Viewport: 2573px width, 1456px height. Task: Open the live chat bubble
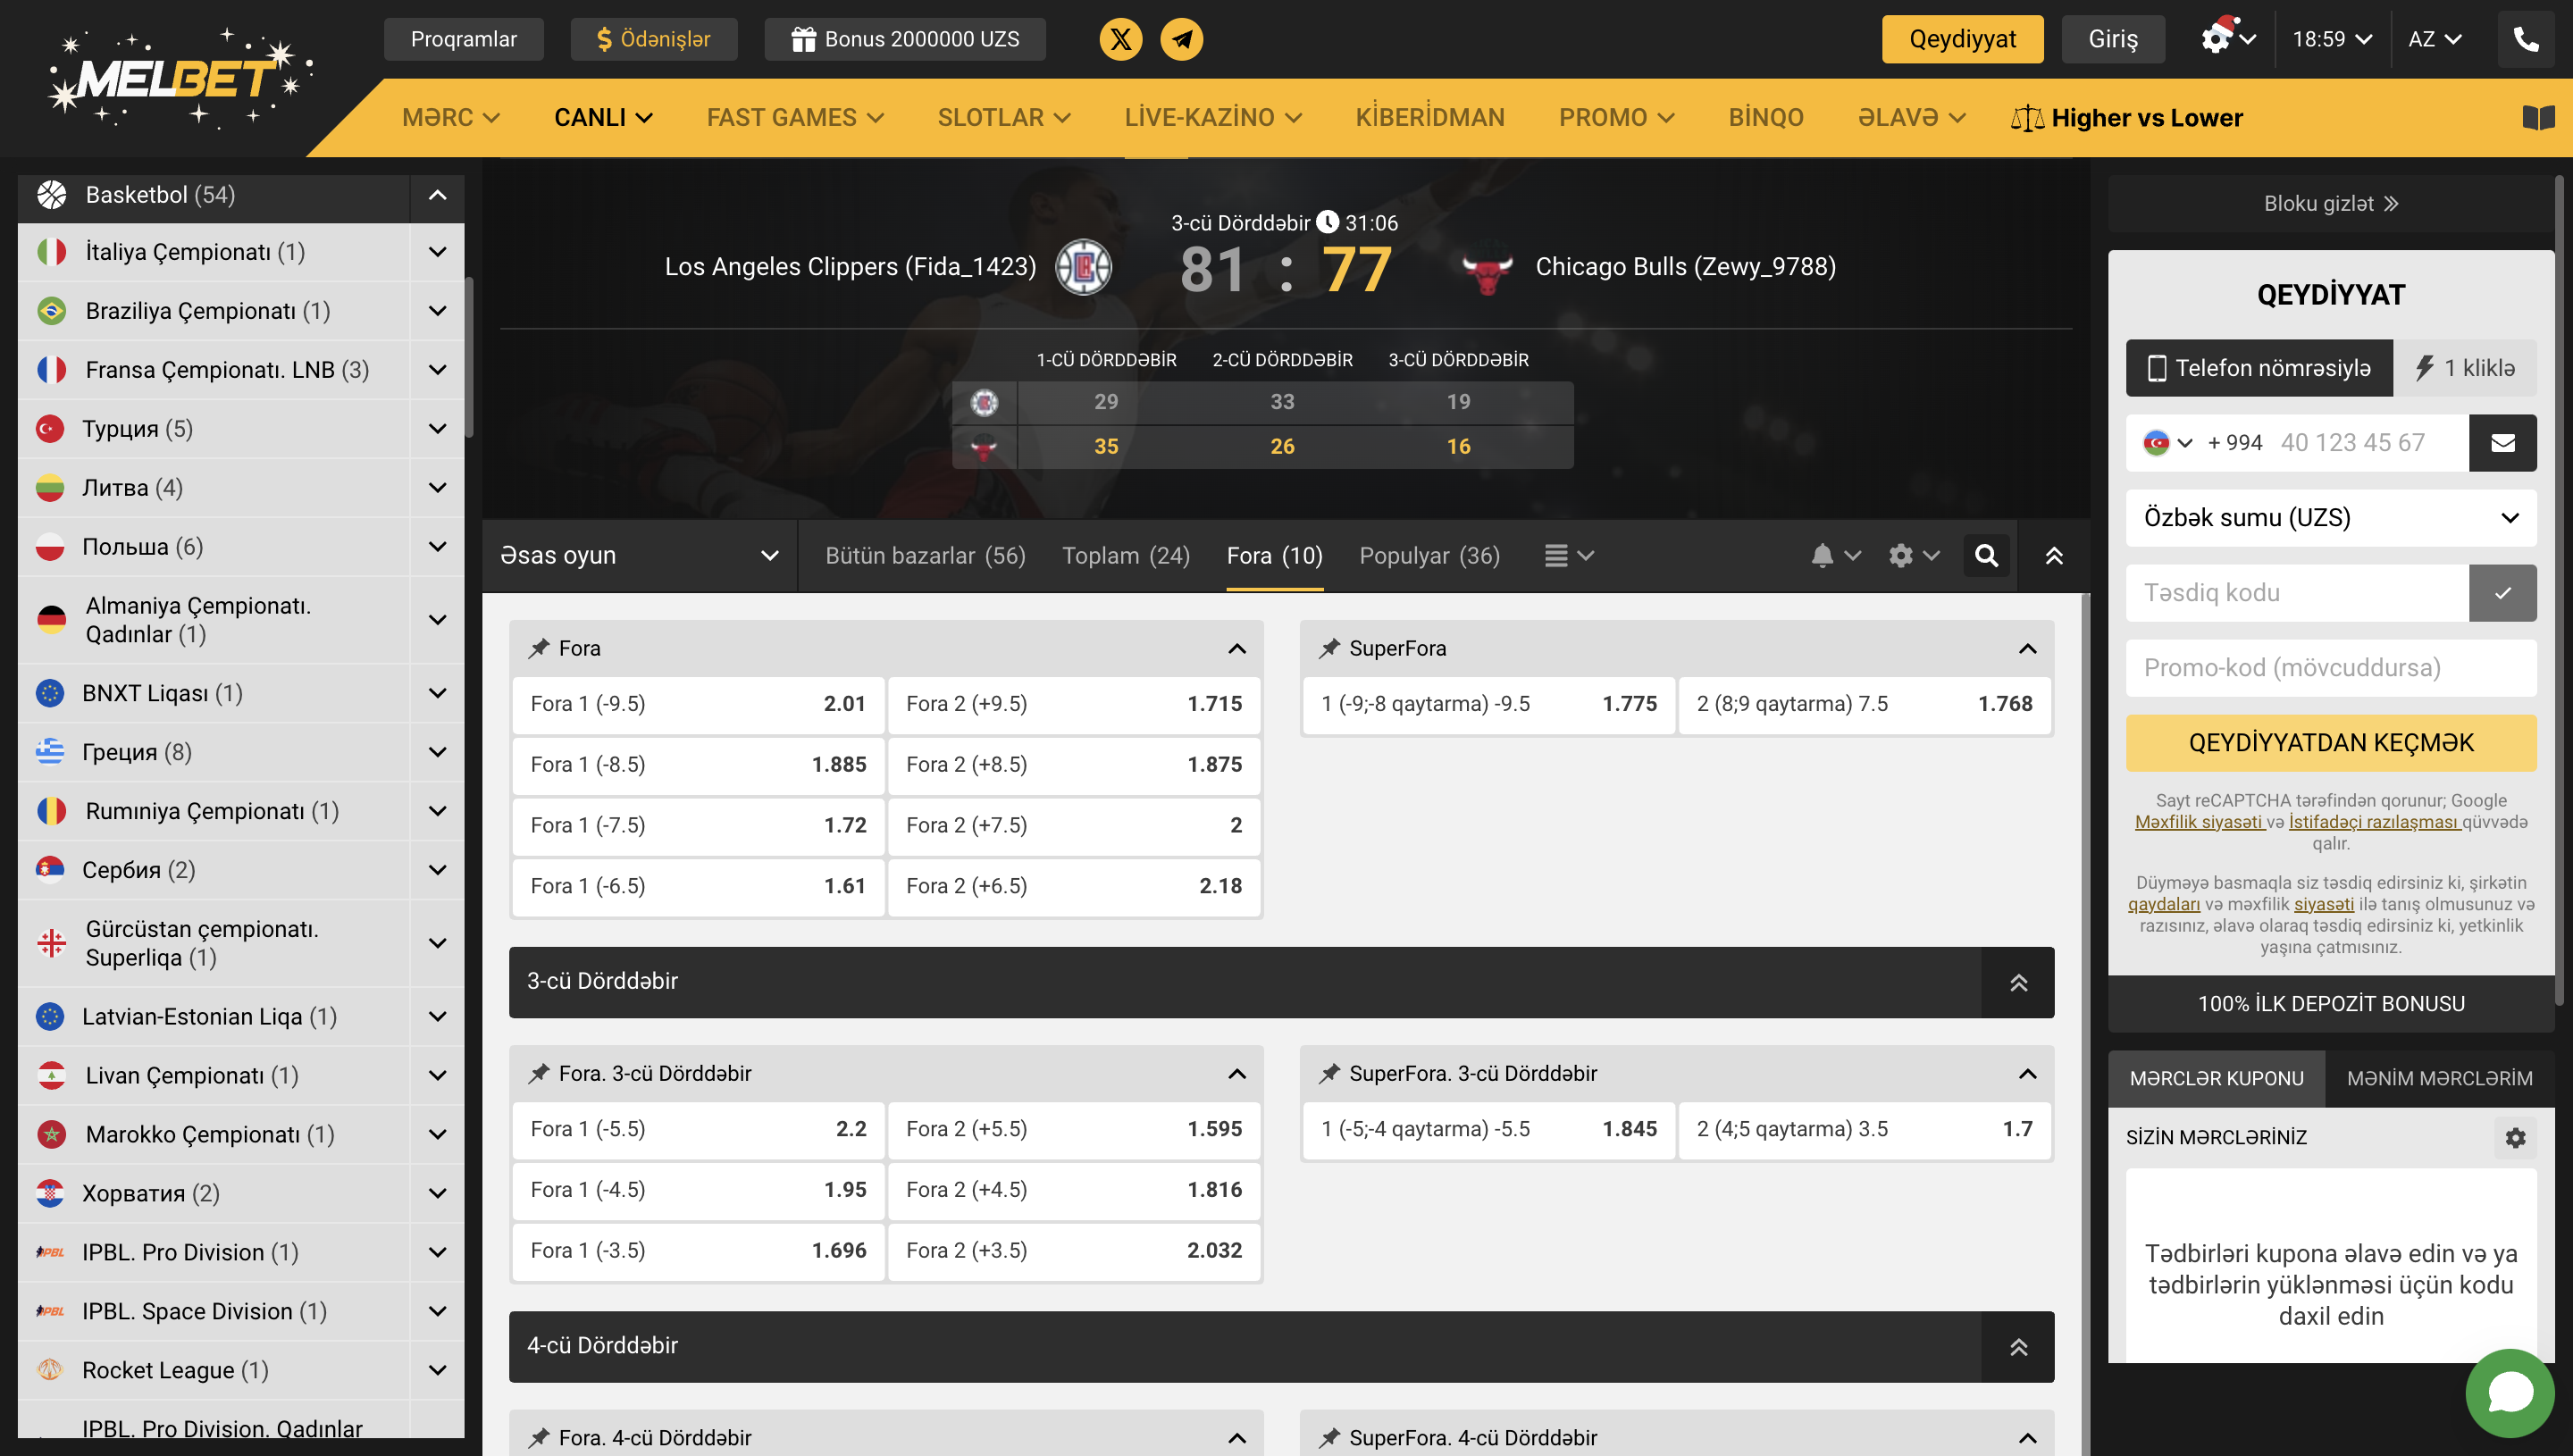[x=2509, y=1391]
